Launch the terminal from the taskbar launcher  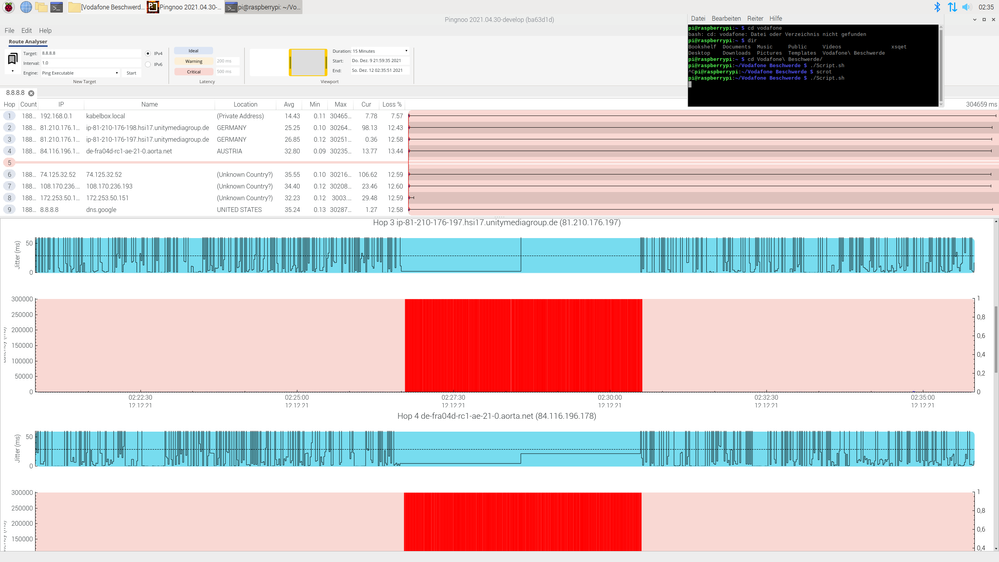coord(57,7)
